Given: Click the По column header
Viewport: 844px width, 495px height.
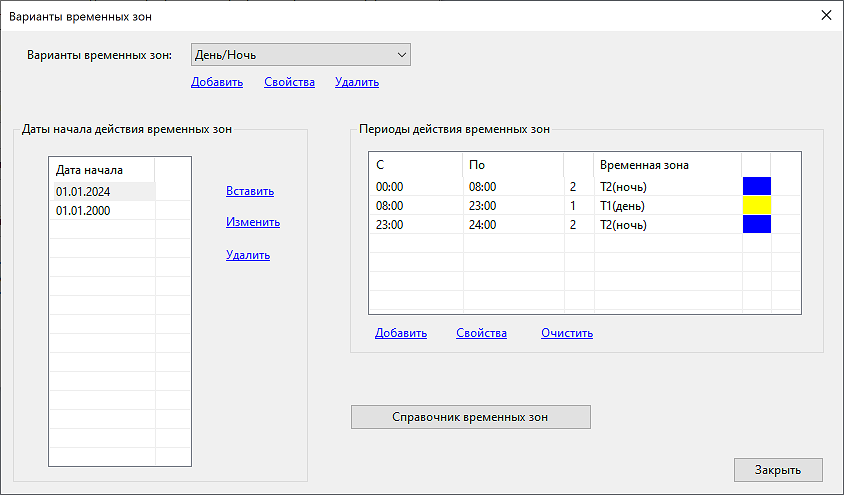Looking at the screenshot, I should coord(512,165).
